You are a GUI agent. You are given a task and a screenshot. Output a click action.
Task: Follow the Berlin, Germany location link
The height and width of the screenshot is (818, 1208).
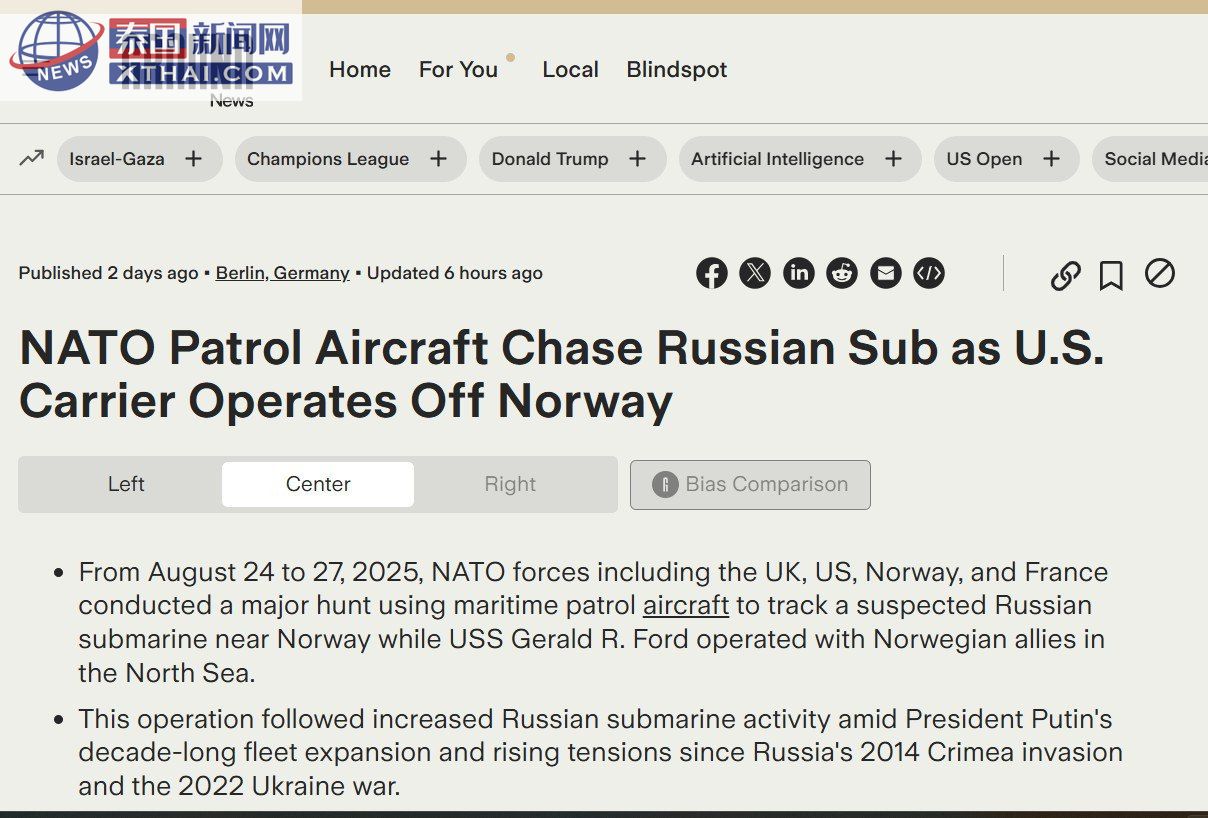(x=283, y=273)
